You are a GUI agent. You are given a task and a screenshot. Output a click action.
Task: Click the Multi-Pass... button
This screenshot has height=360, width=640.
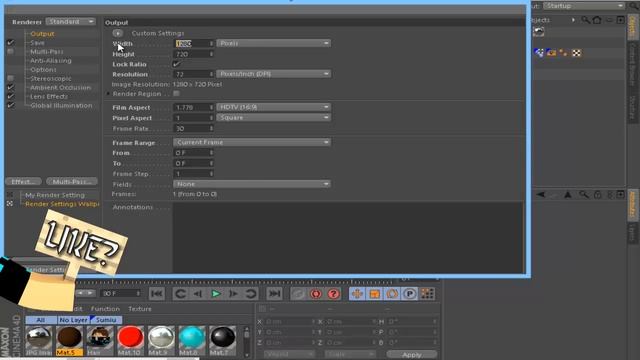[72, 181]
